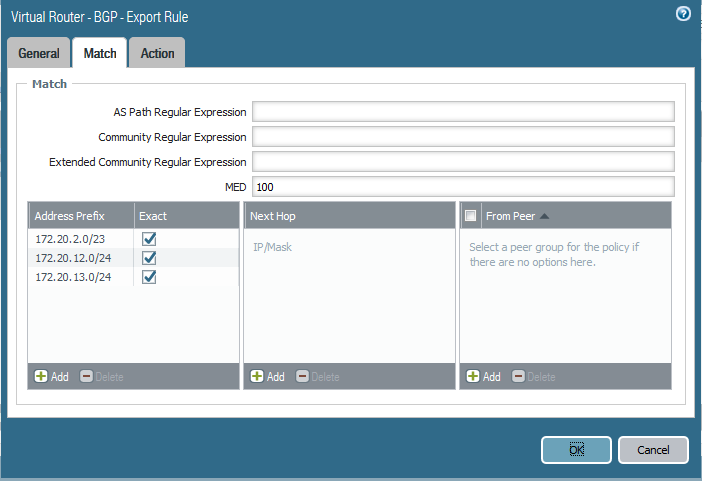Open the Action tab
702x481 pixels.
tap(157, 54)
